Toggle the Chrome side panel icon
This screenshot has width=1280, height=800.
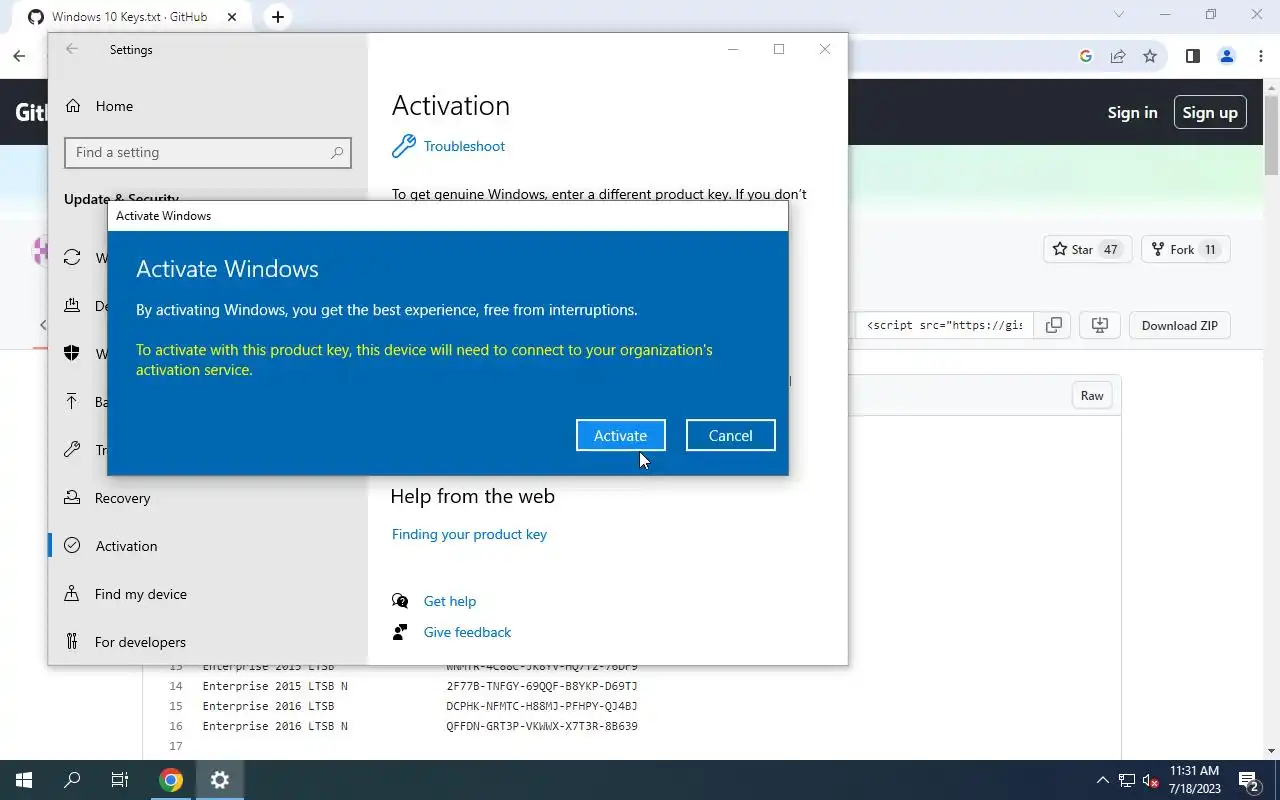tap(1193, 56)
